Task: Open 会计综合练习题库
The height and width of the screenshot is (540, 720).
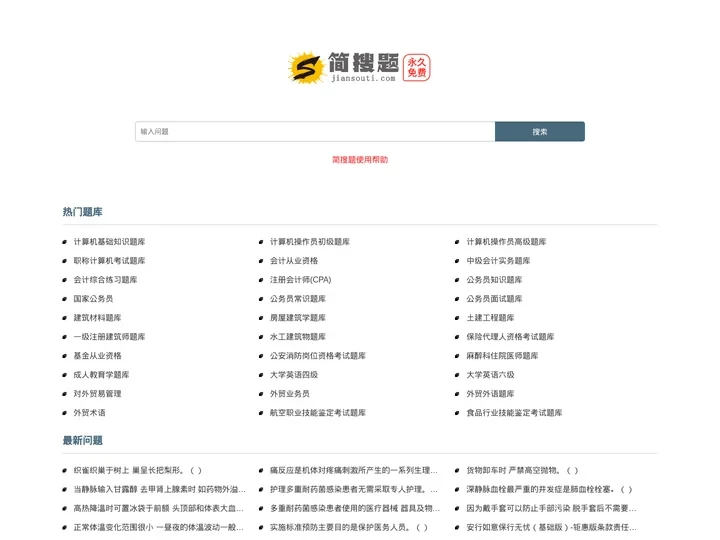Action: [x=105, y=280]
